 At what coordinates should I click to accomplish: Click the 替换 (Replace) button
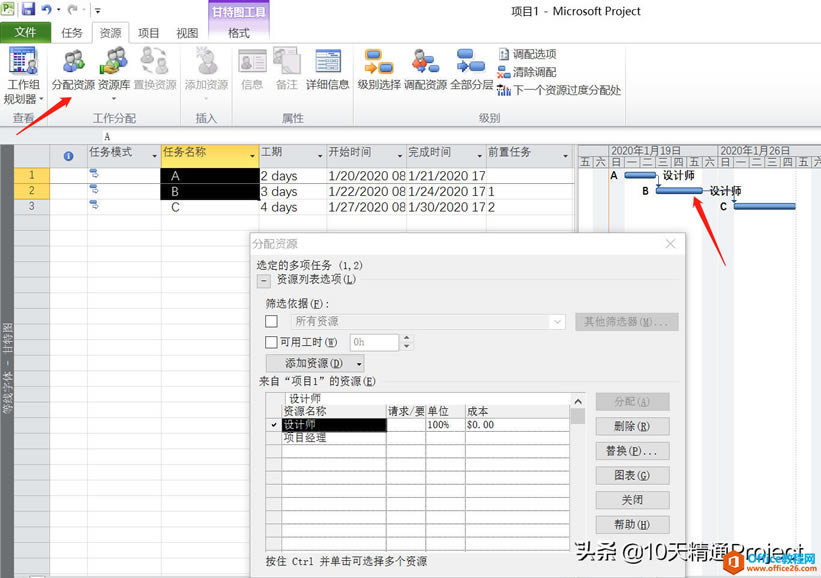click(x=632, y=451)
